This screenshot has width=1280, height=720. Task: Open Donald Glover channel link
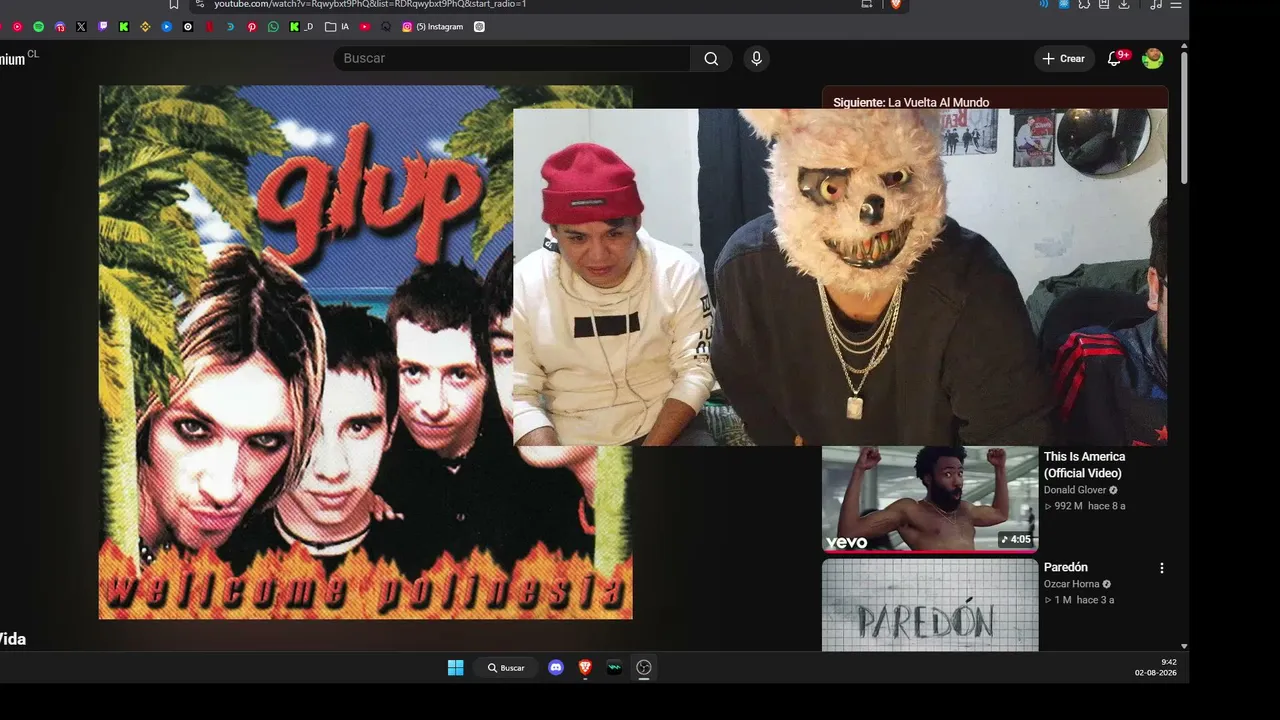[1075, 490]
